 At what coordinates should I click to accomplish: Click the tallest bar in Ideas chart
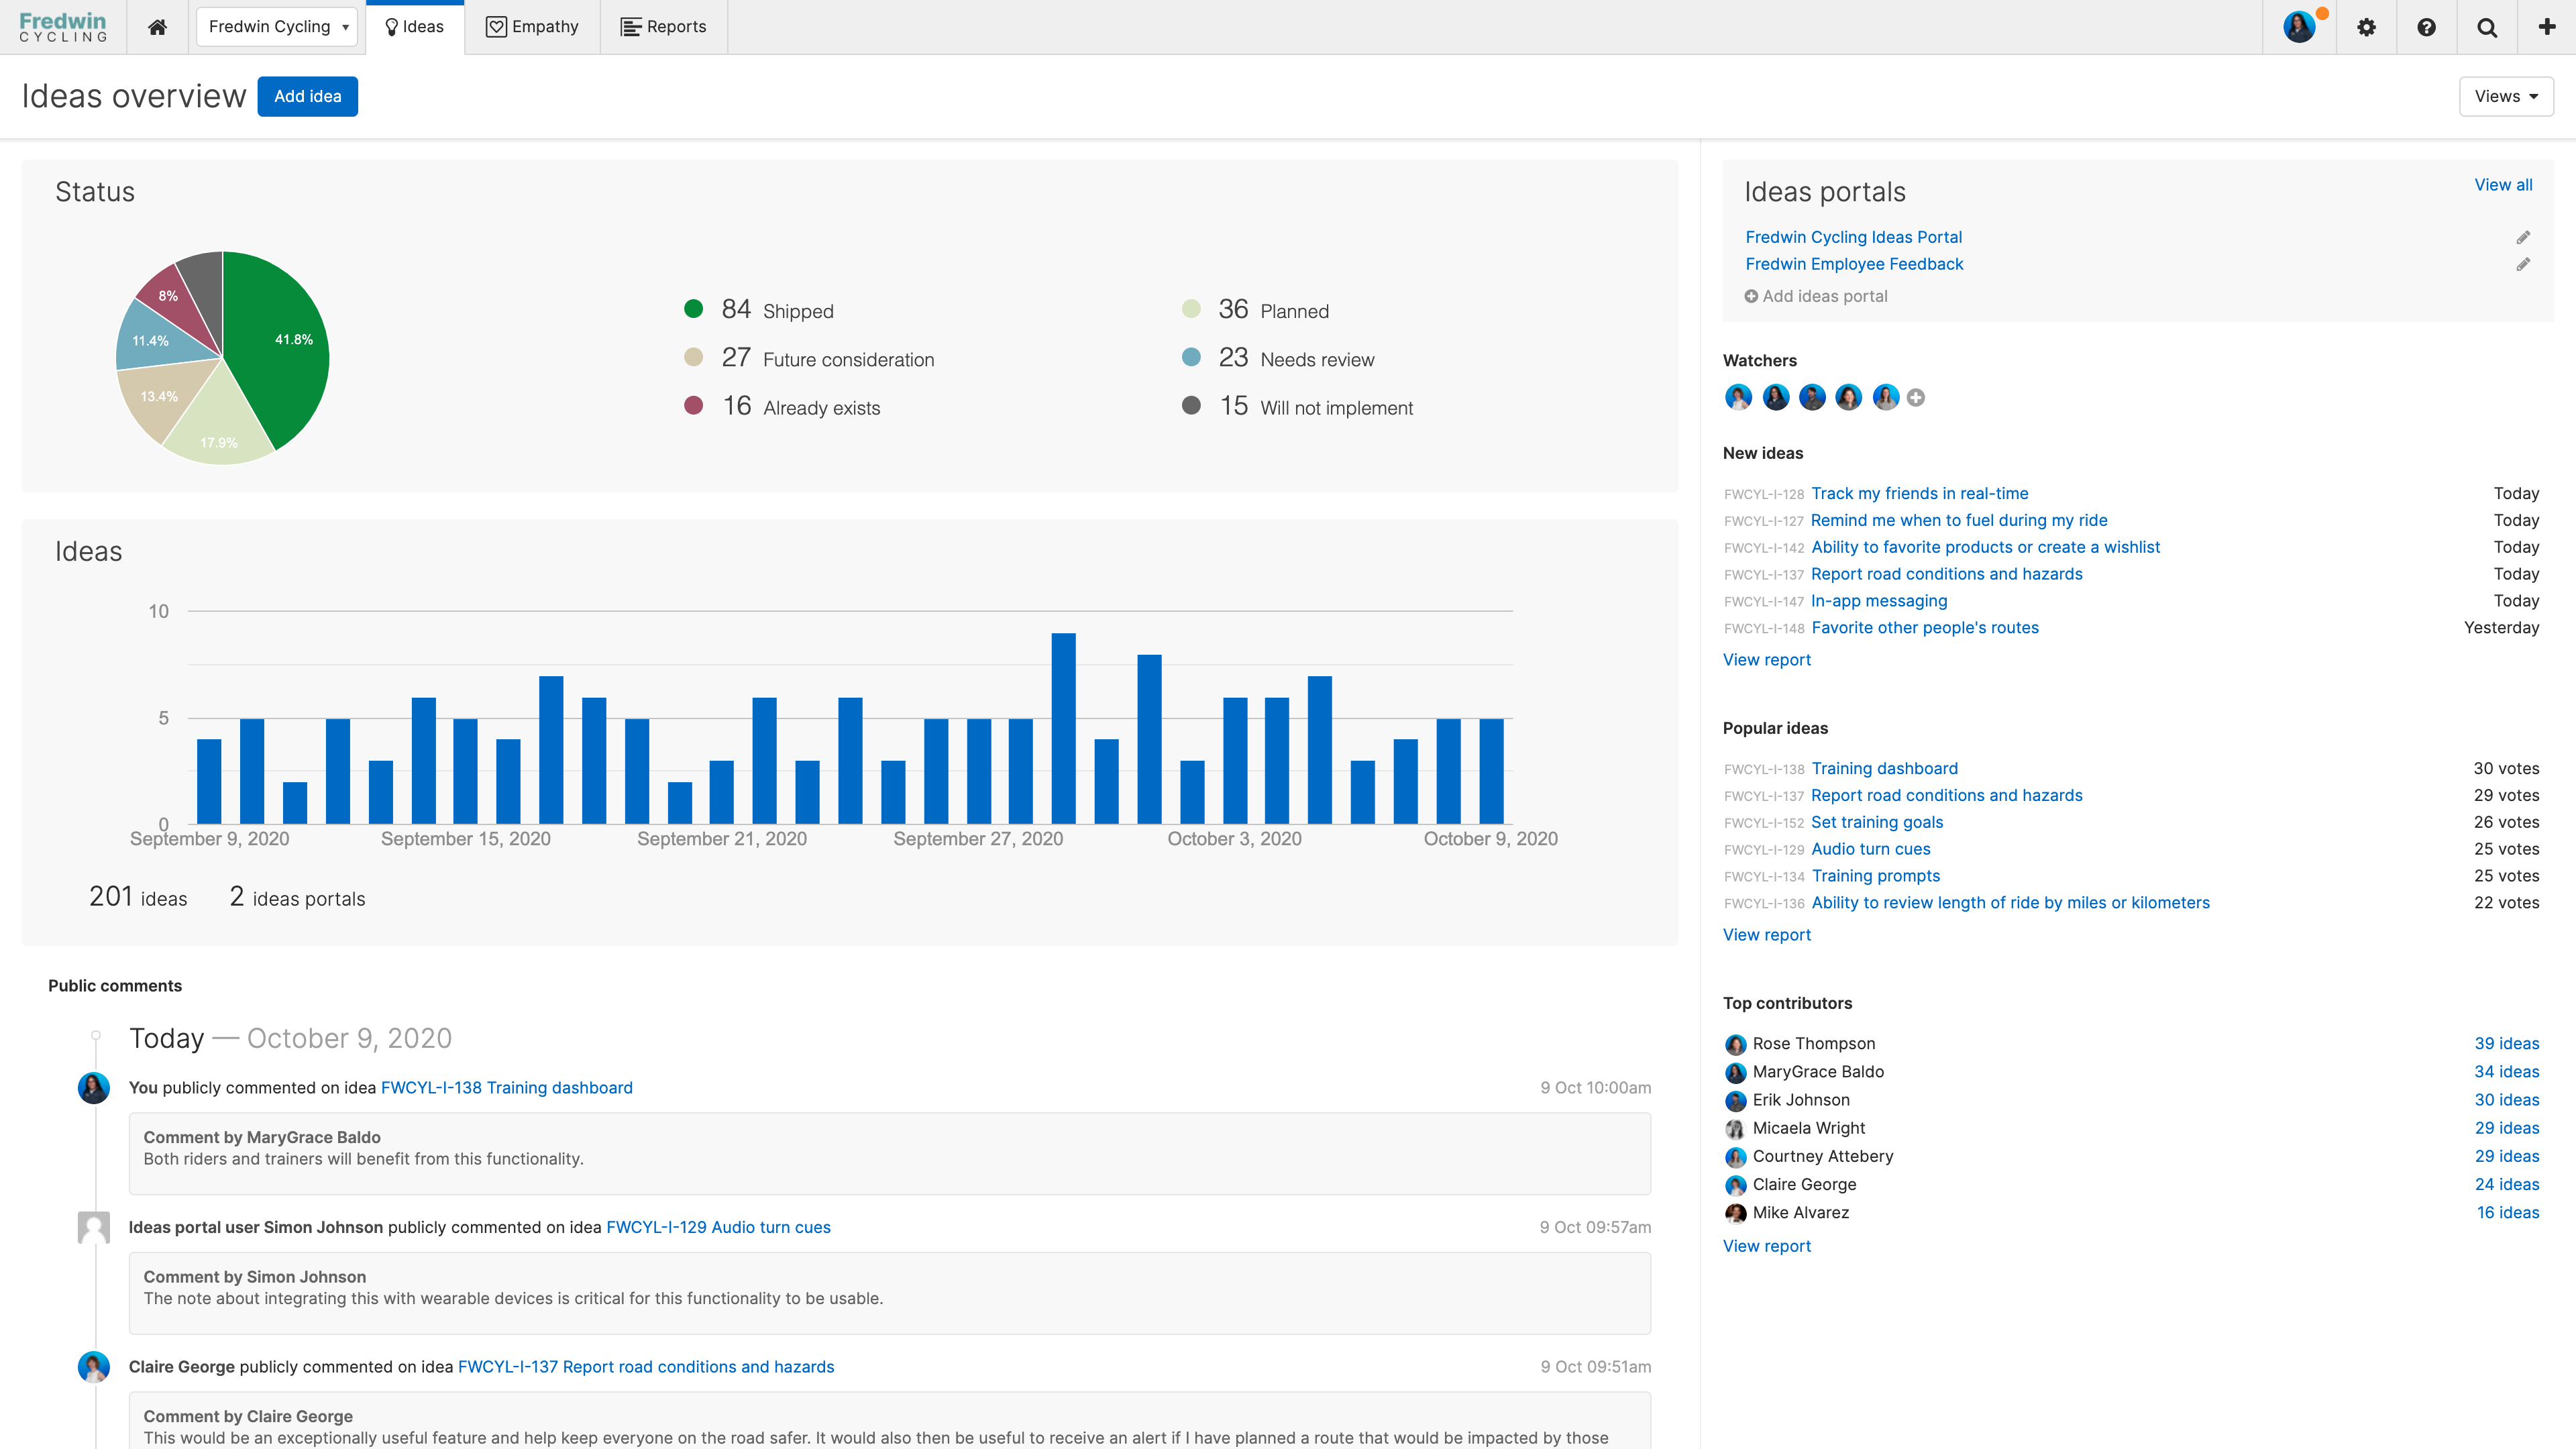click(1063, 728)
